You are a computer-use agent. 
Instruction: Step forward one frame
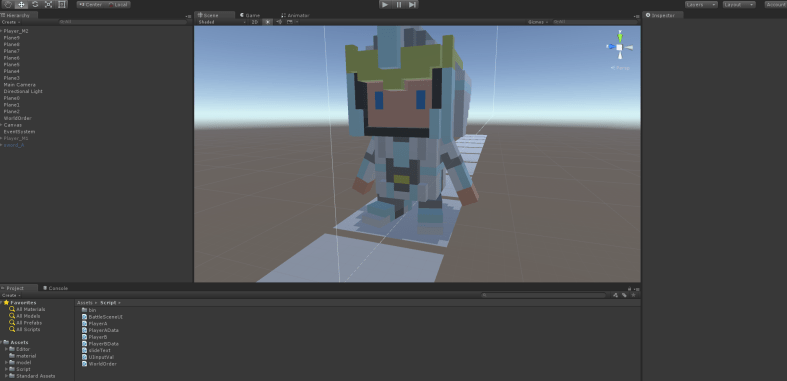pyautogui.click(x=412, y=5)
